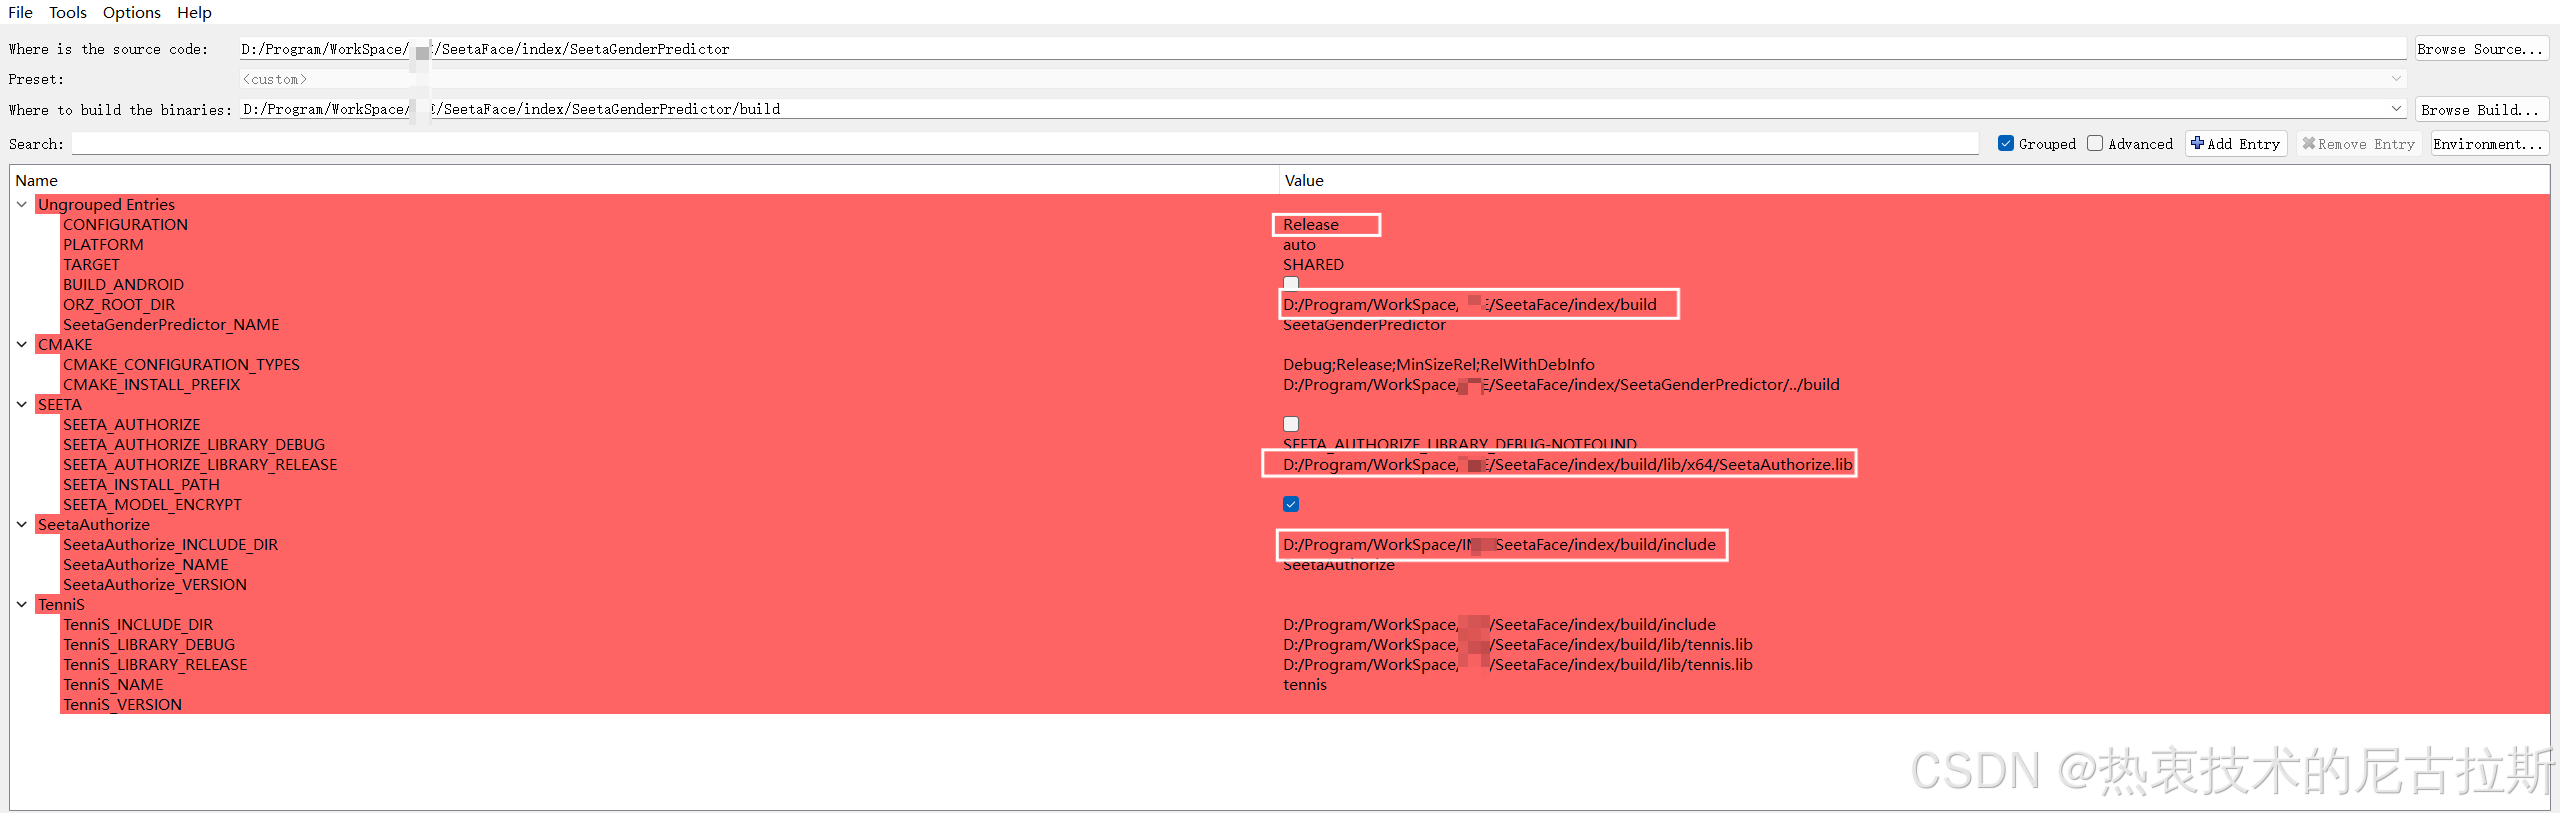Collapse the SeetaAuthorize group
The image size is (2560, 813).
pos(22,524)
